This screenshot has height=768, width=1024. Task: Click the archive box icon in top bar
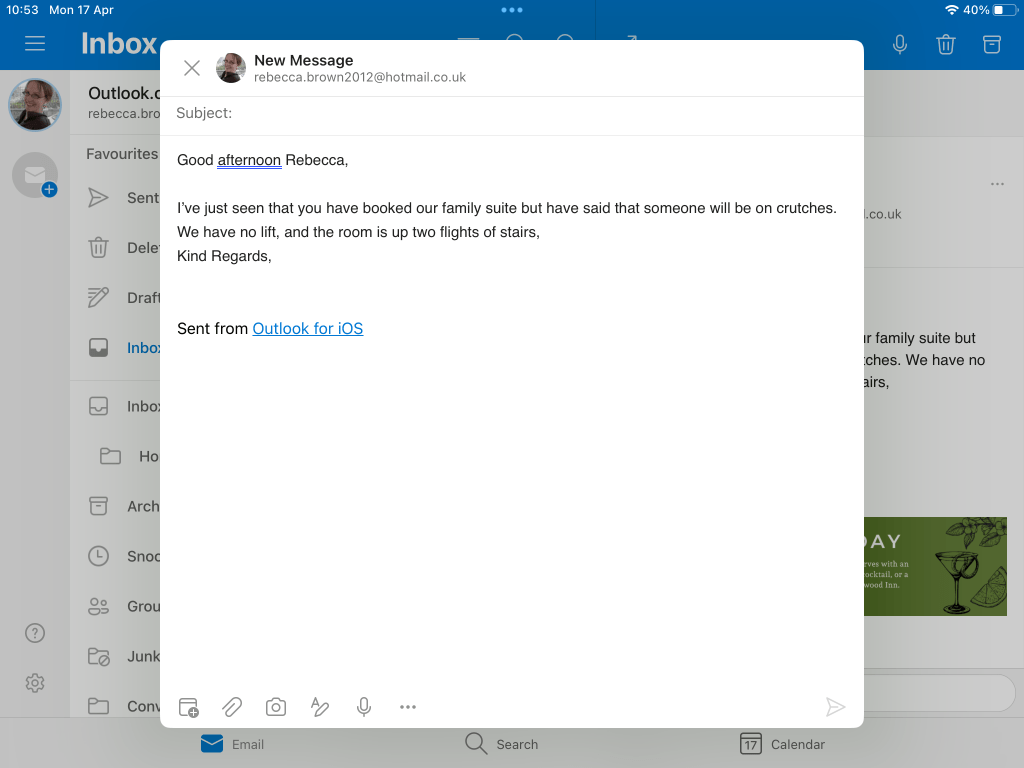pos(991,44)
